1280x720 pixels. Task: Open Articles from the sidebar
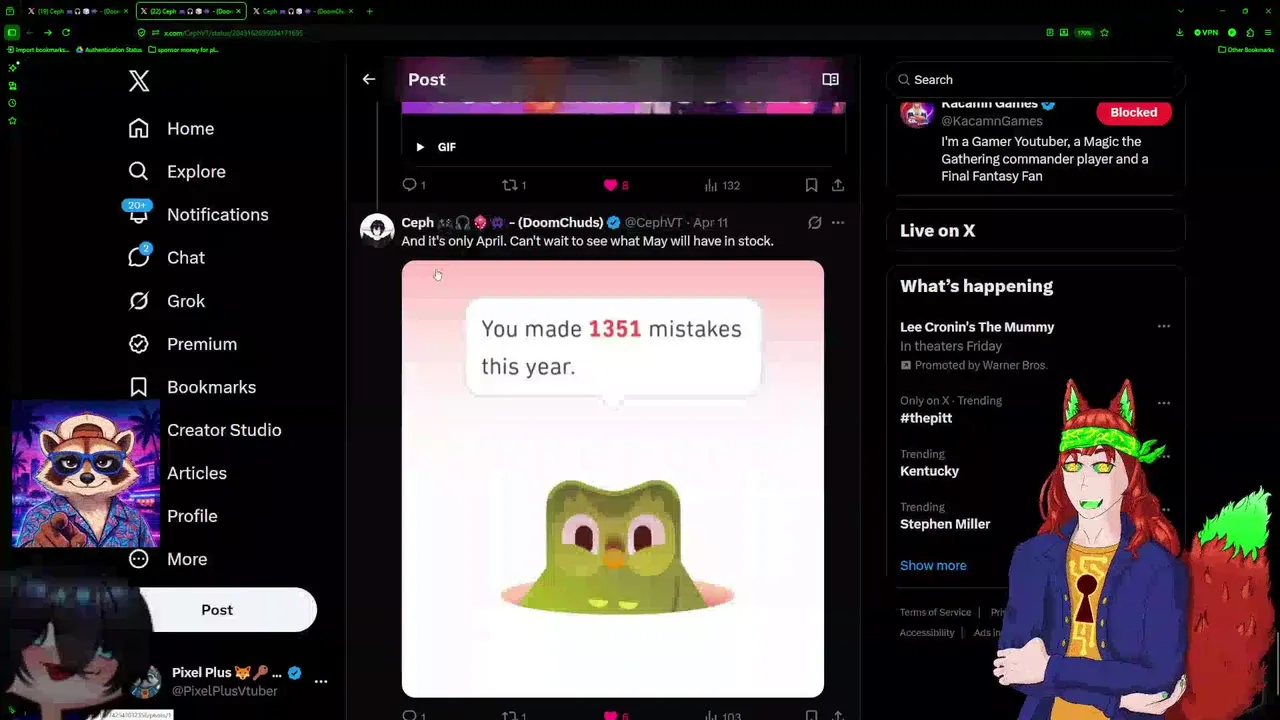click(x=197, y=472)
